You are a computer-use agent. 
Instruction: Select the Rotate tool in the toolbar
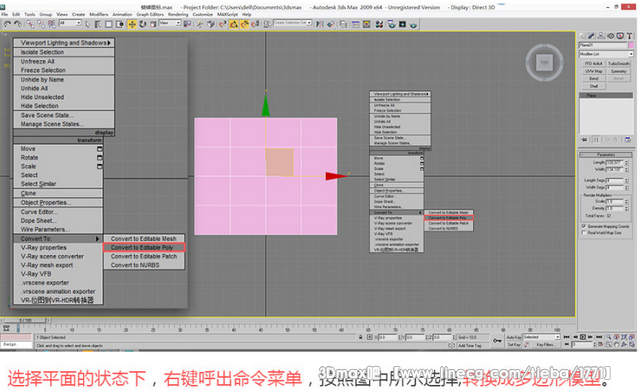(x=142, y=24)
